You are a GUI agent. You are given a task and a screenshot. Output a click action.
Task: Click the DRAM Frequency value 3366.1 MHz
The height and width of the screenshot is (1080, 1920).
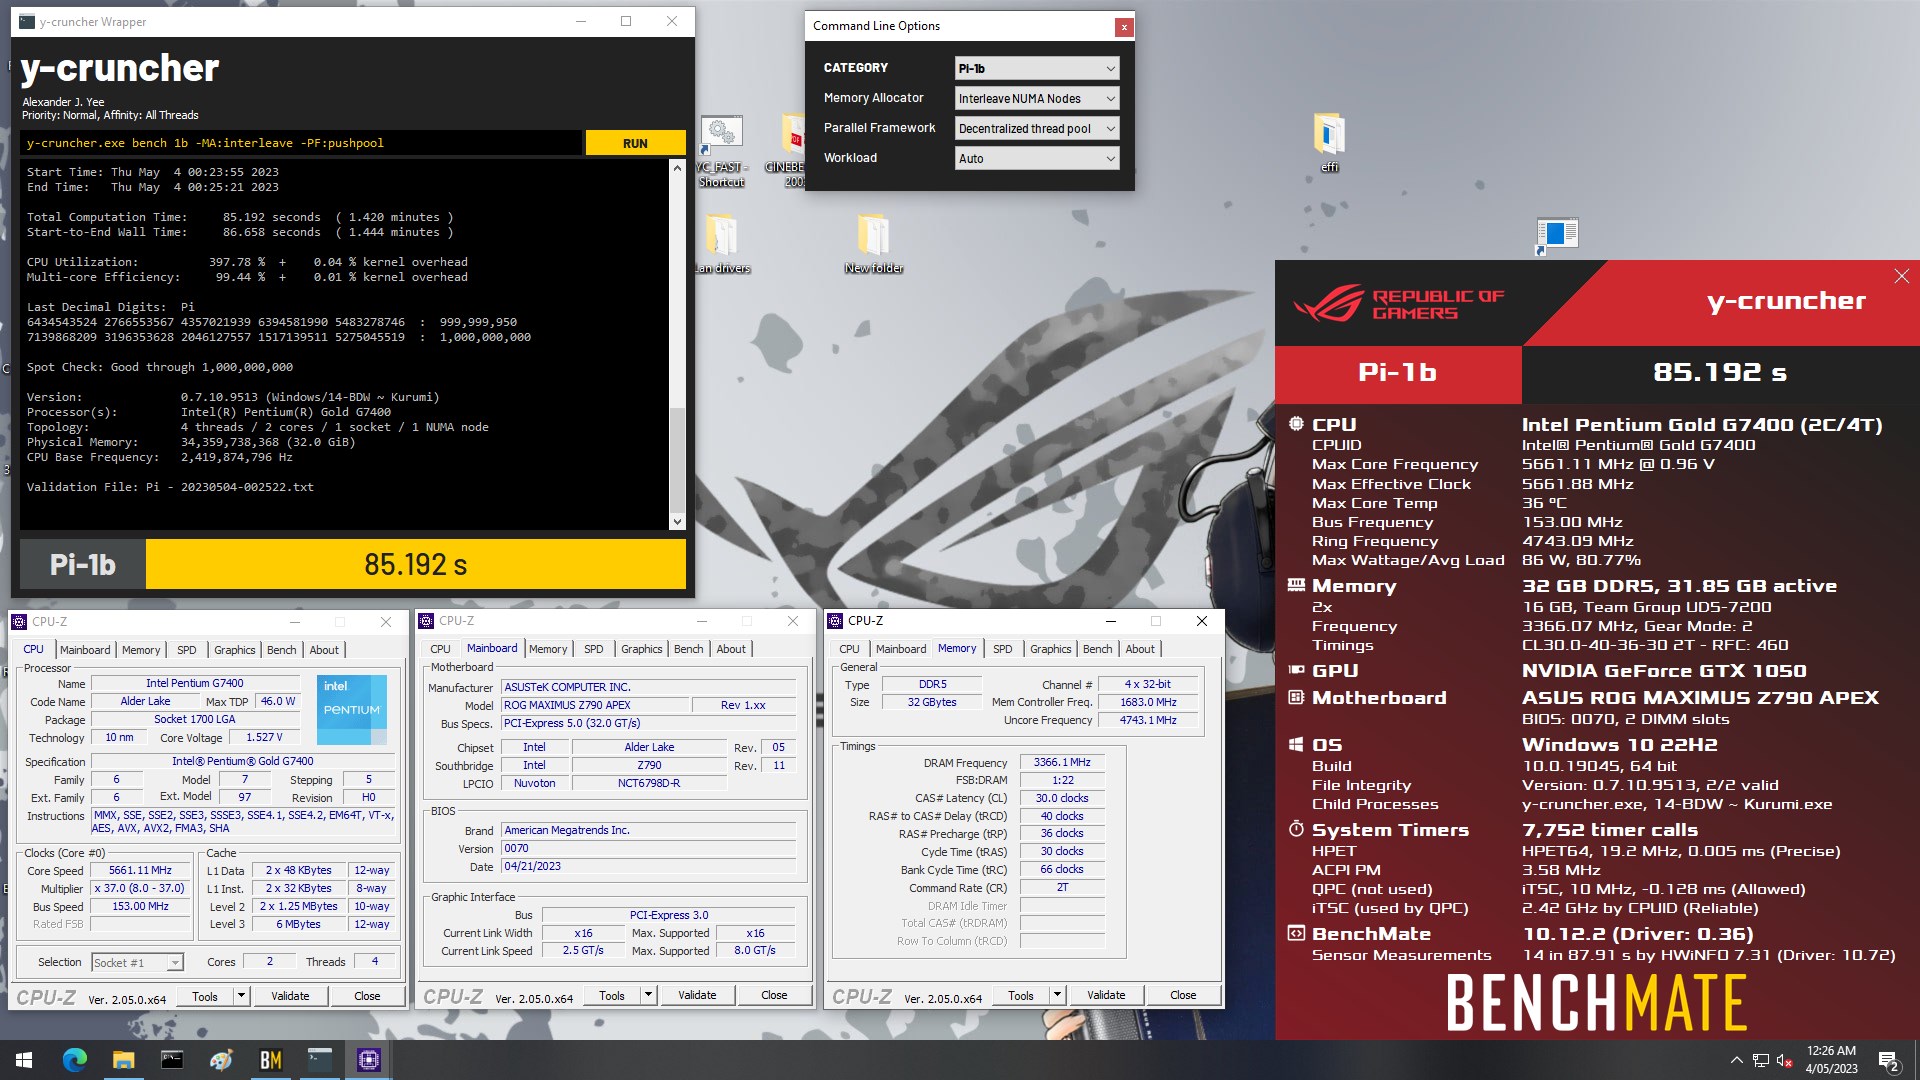pyautogui.click(x=1062, y=762)
